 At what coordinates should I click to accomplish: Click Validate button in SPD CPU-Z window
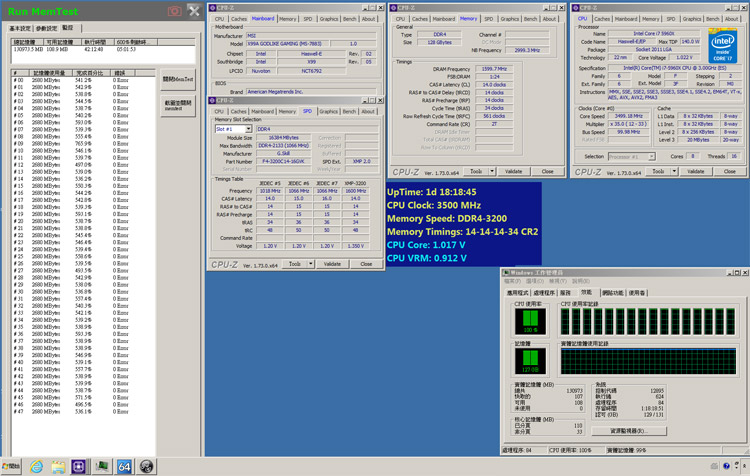tap(332, 264)
